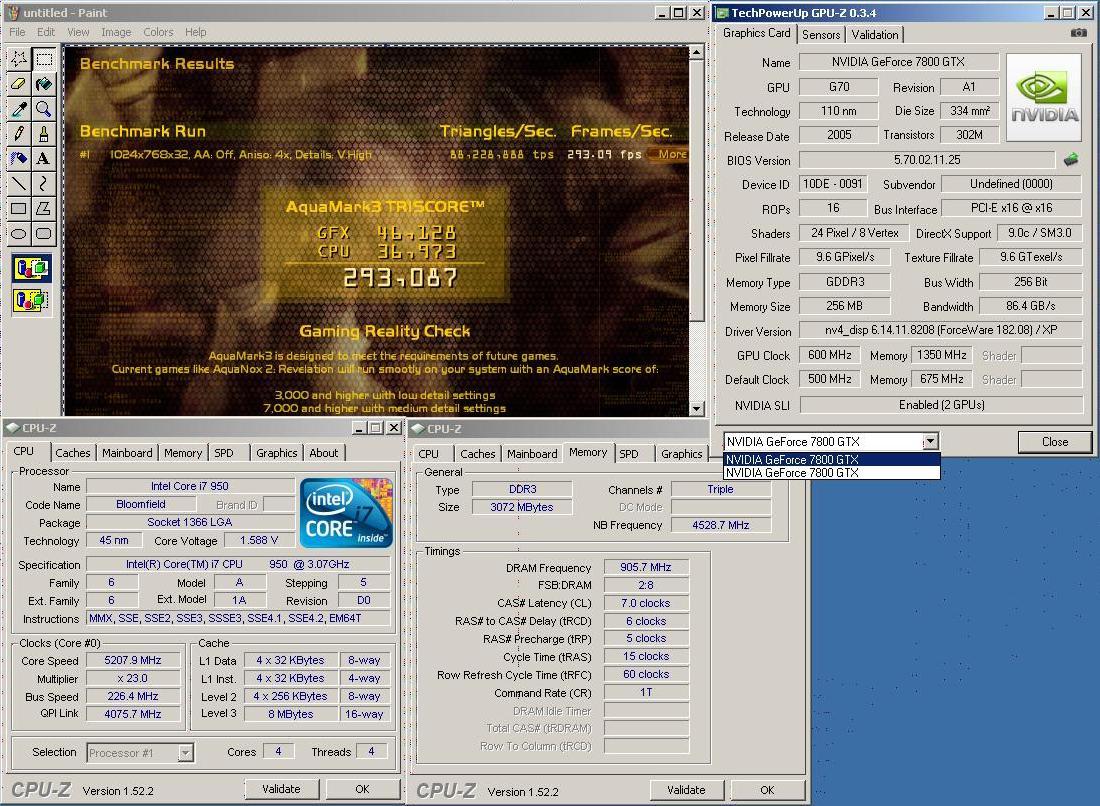Choose the transparent selection option in Paint
Screen dimensions: 1100x806
pyautogui.click(x=31, y=300)
